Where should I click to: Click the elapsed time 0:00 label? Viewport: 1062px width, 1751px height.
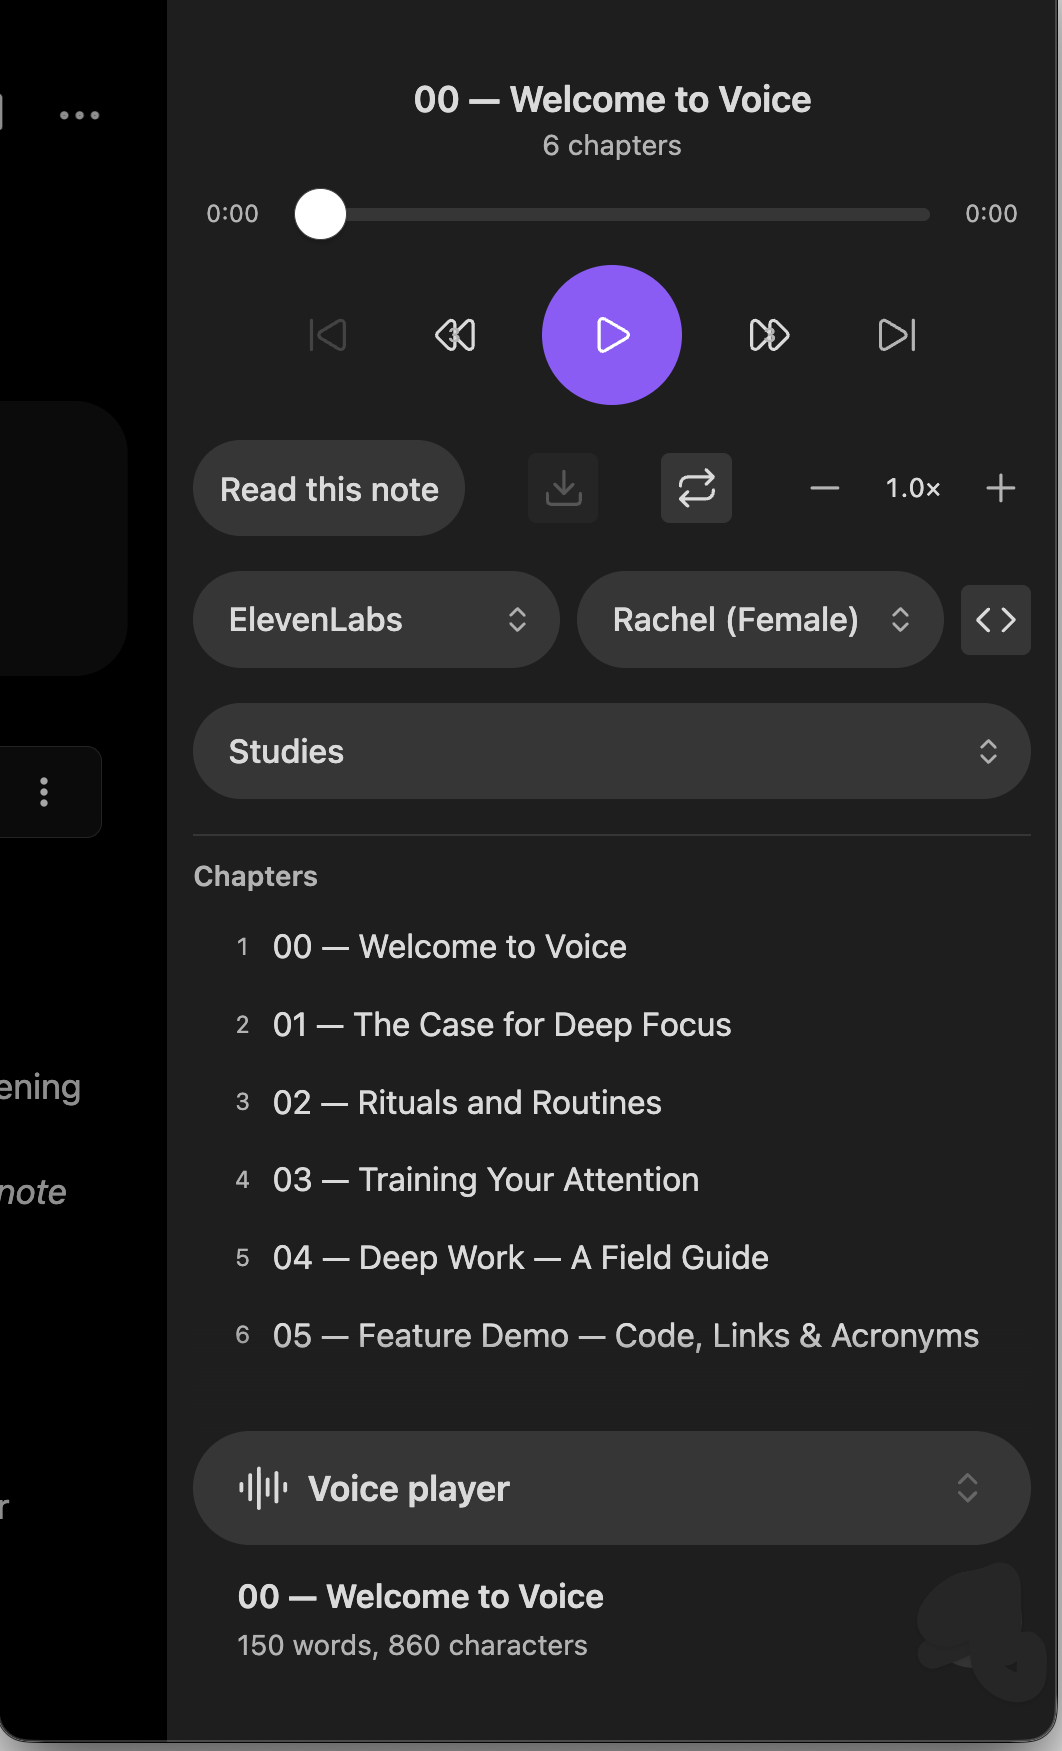coord(232,214)
